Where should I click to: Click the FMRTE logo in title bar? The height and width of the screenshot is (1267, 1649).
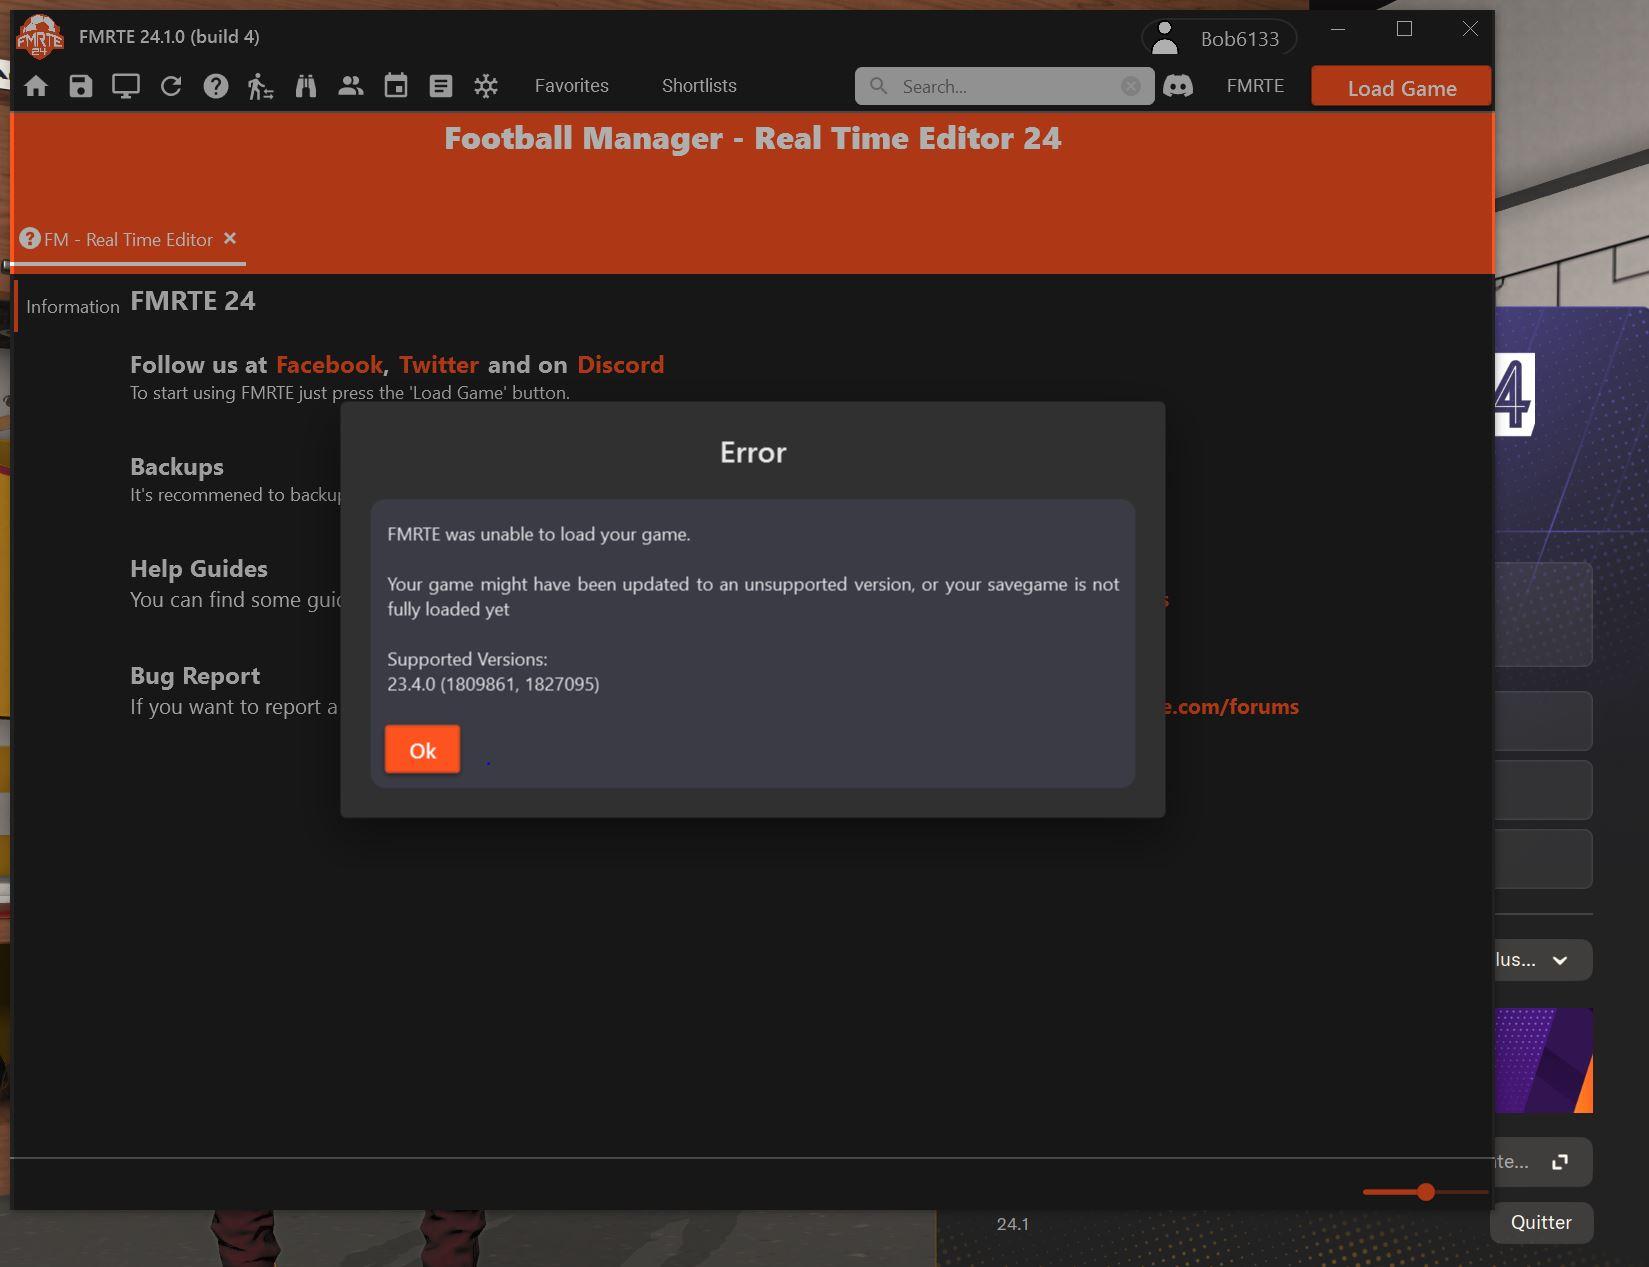pos(40,37)
